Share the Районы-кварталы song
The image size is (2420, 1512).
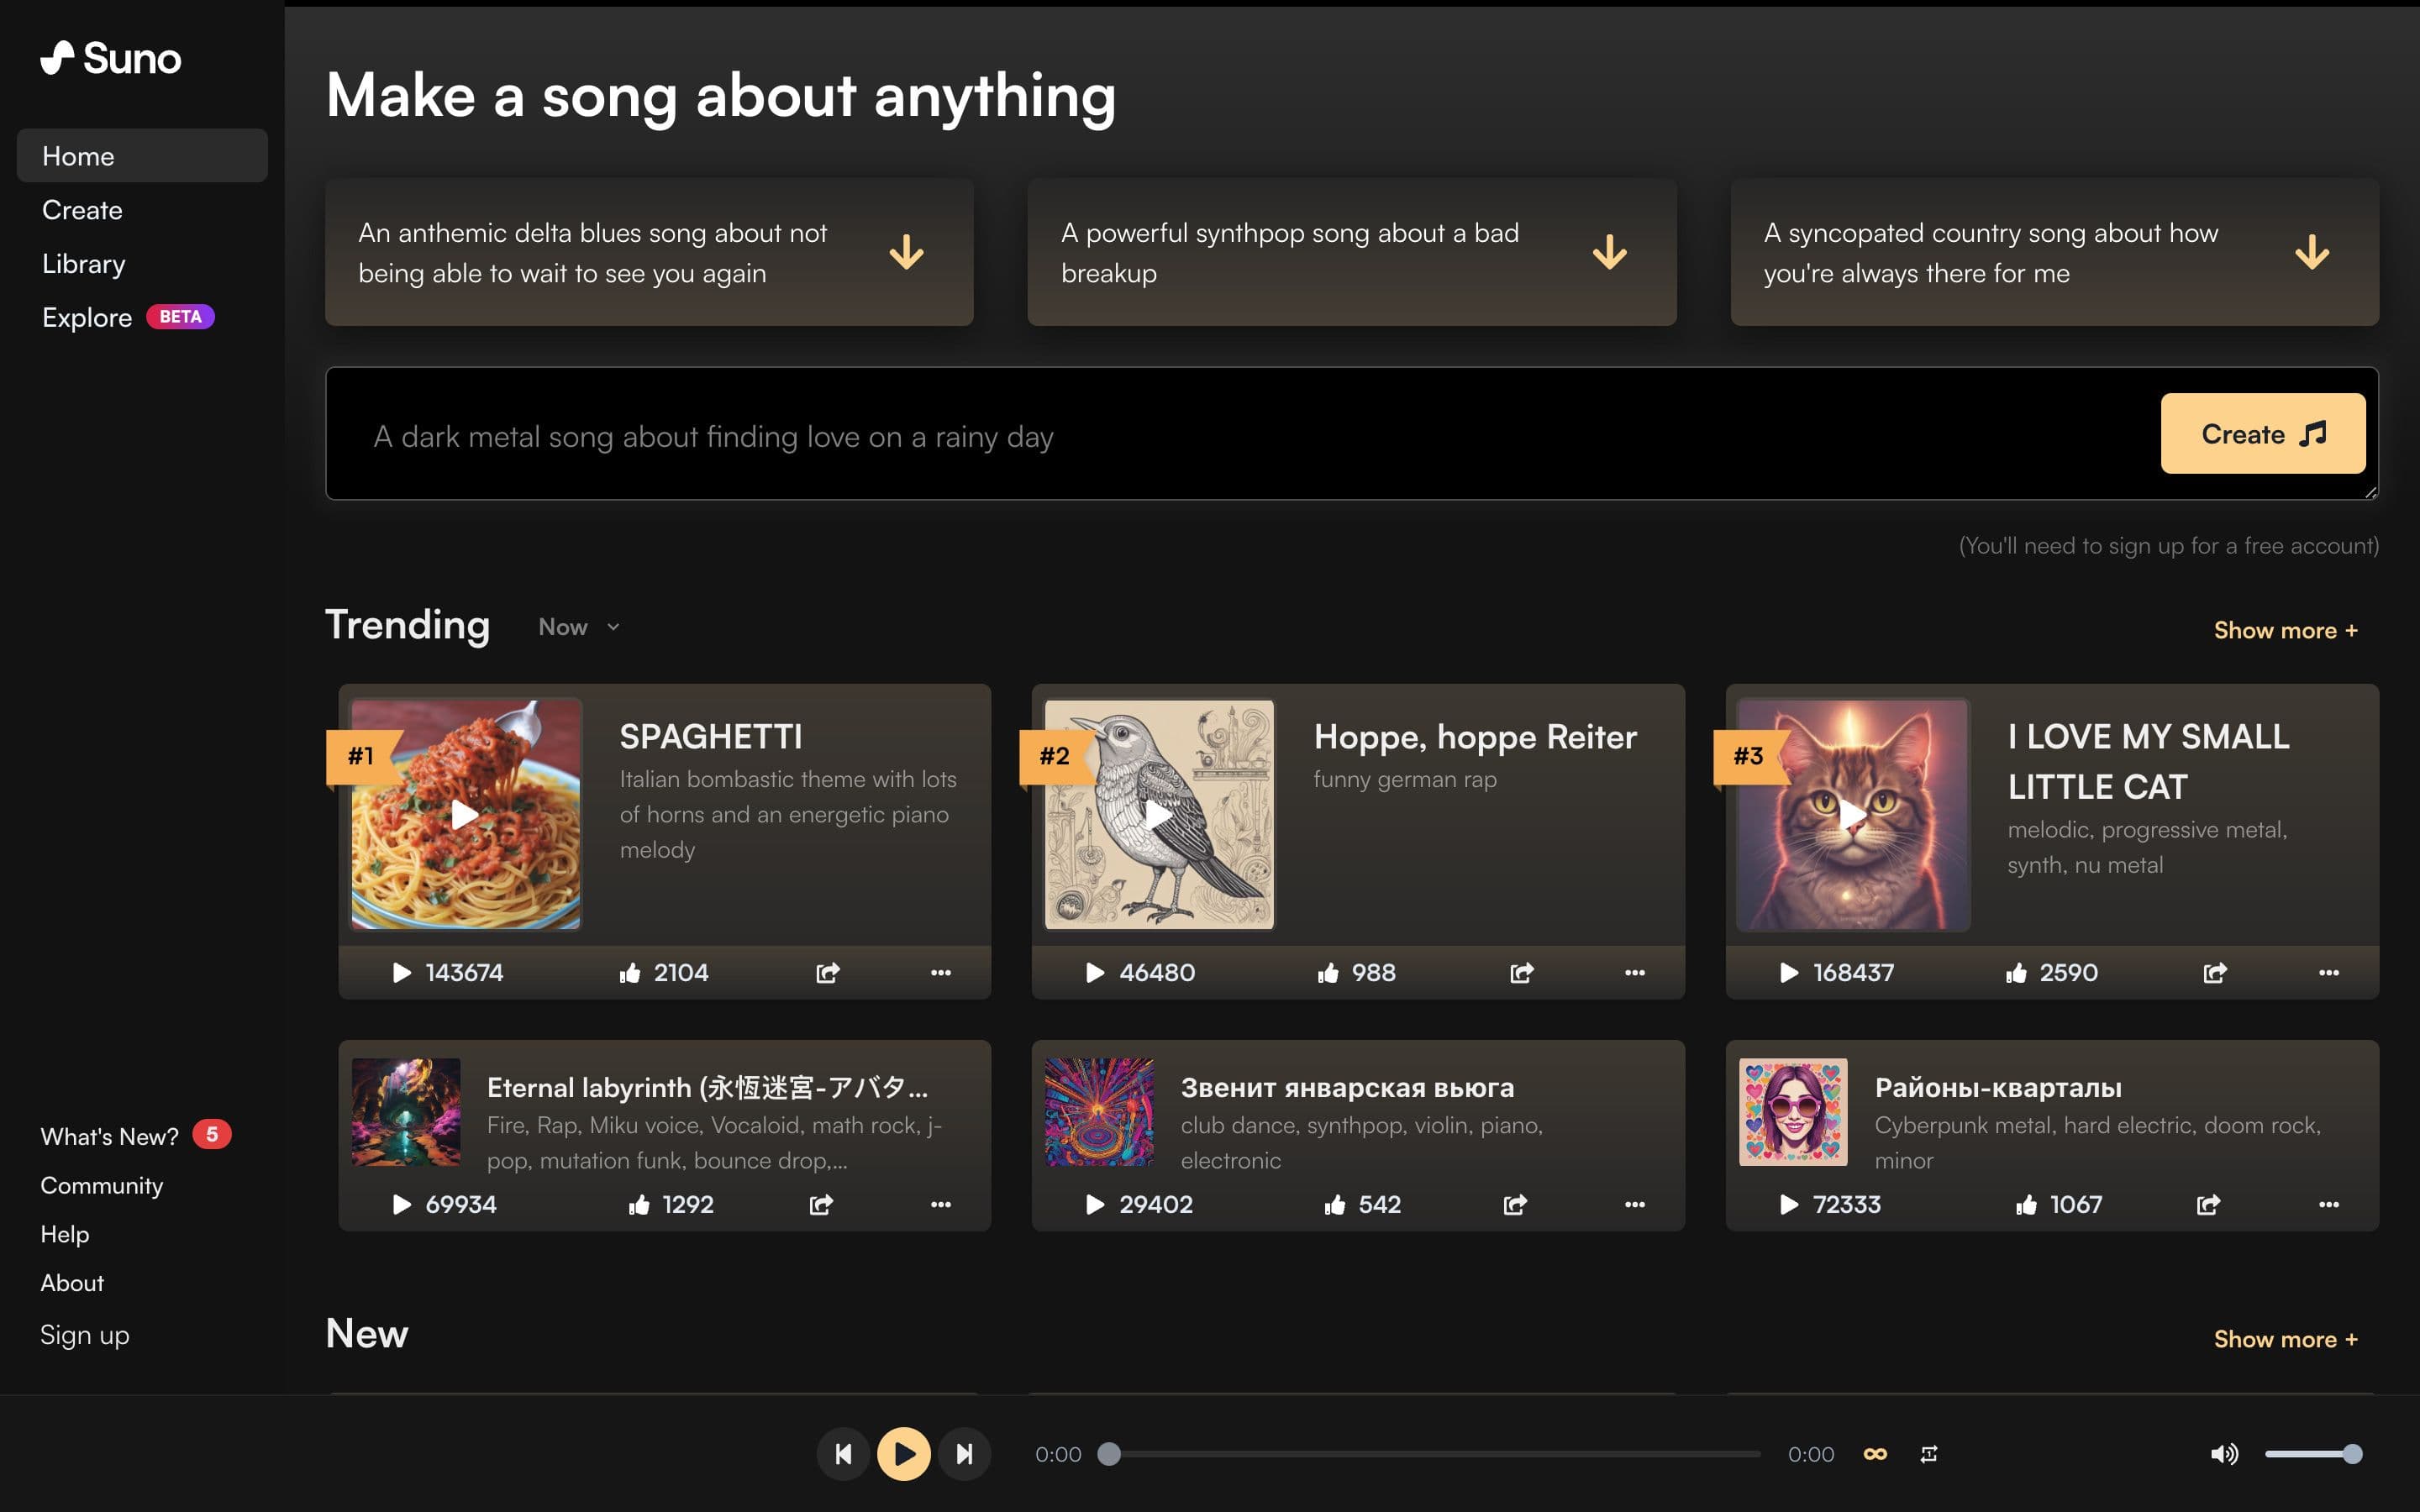[2208, 1204]
